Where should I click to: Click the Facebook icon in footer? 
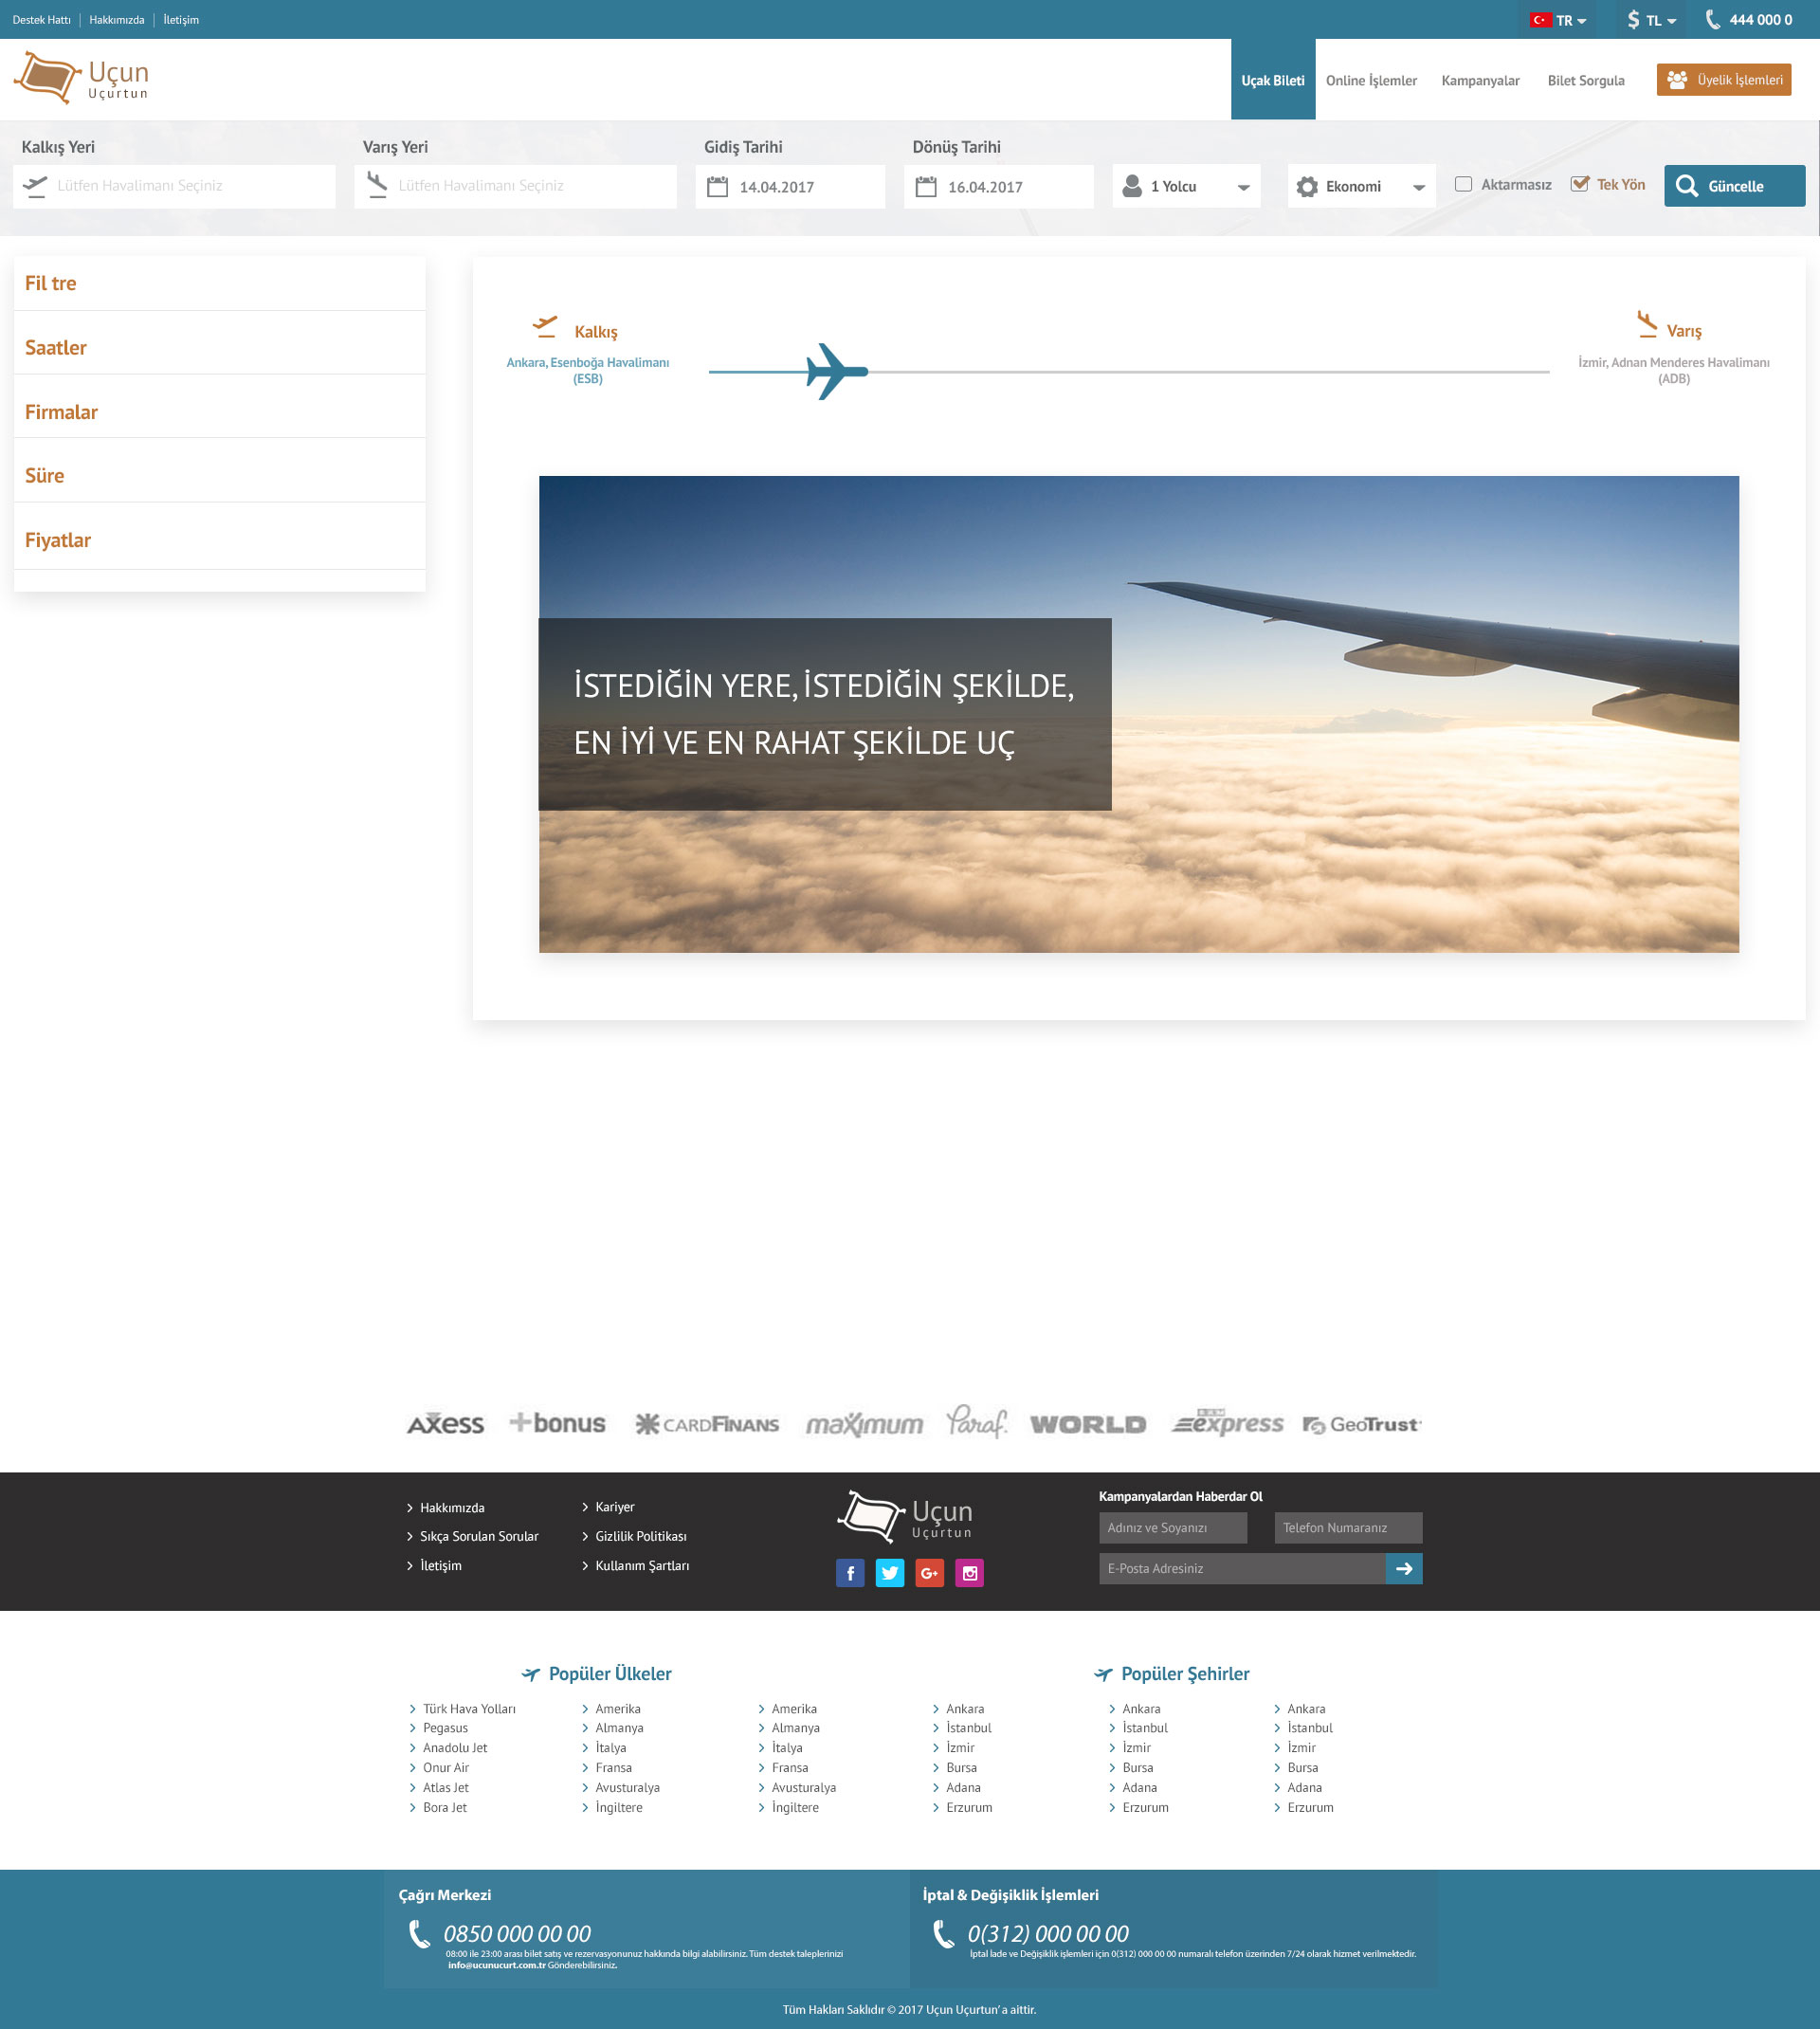850,1573
